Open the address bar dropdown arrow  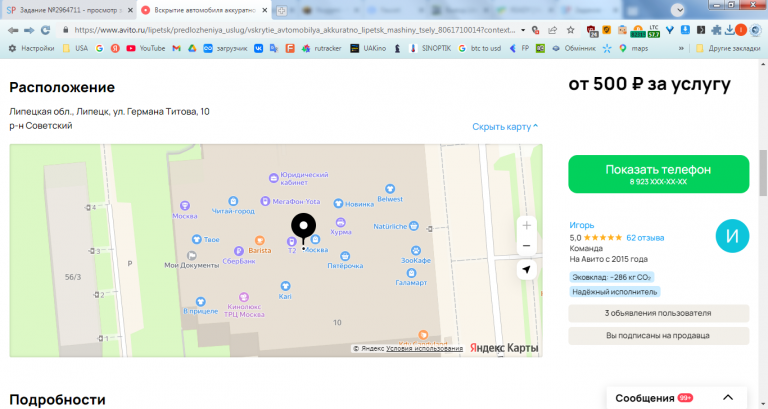[523, 30]
